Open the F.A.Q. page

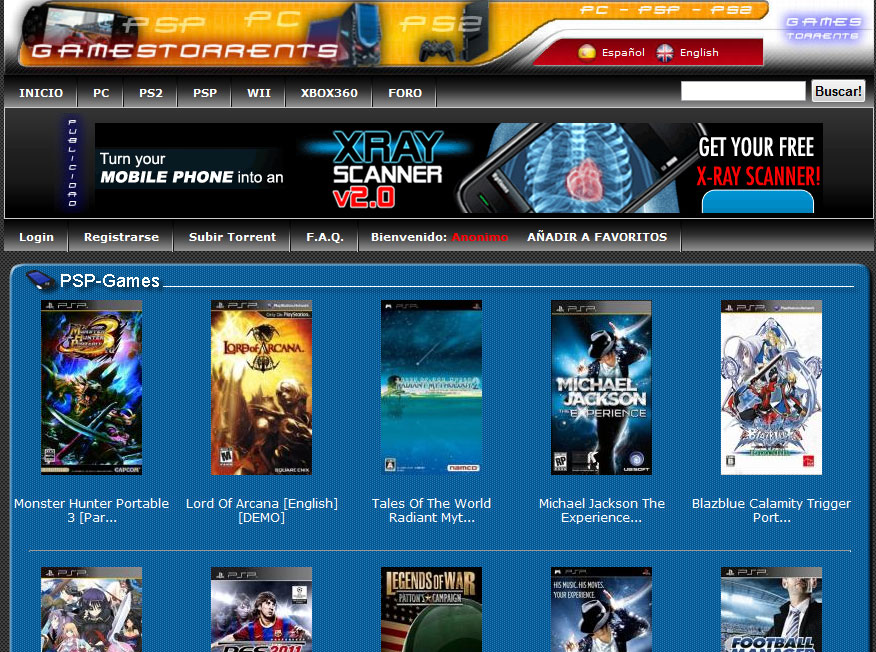point(325,237)
